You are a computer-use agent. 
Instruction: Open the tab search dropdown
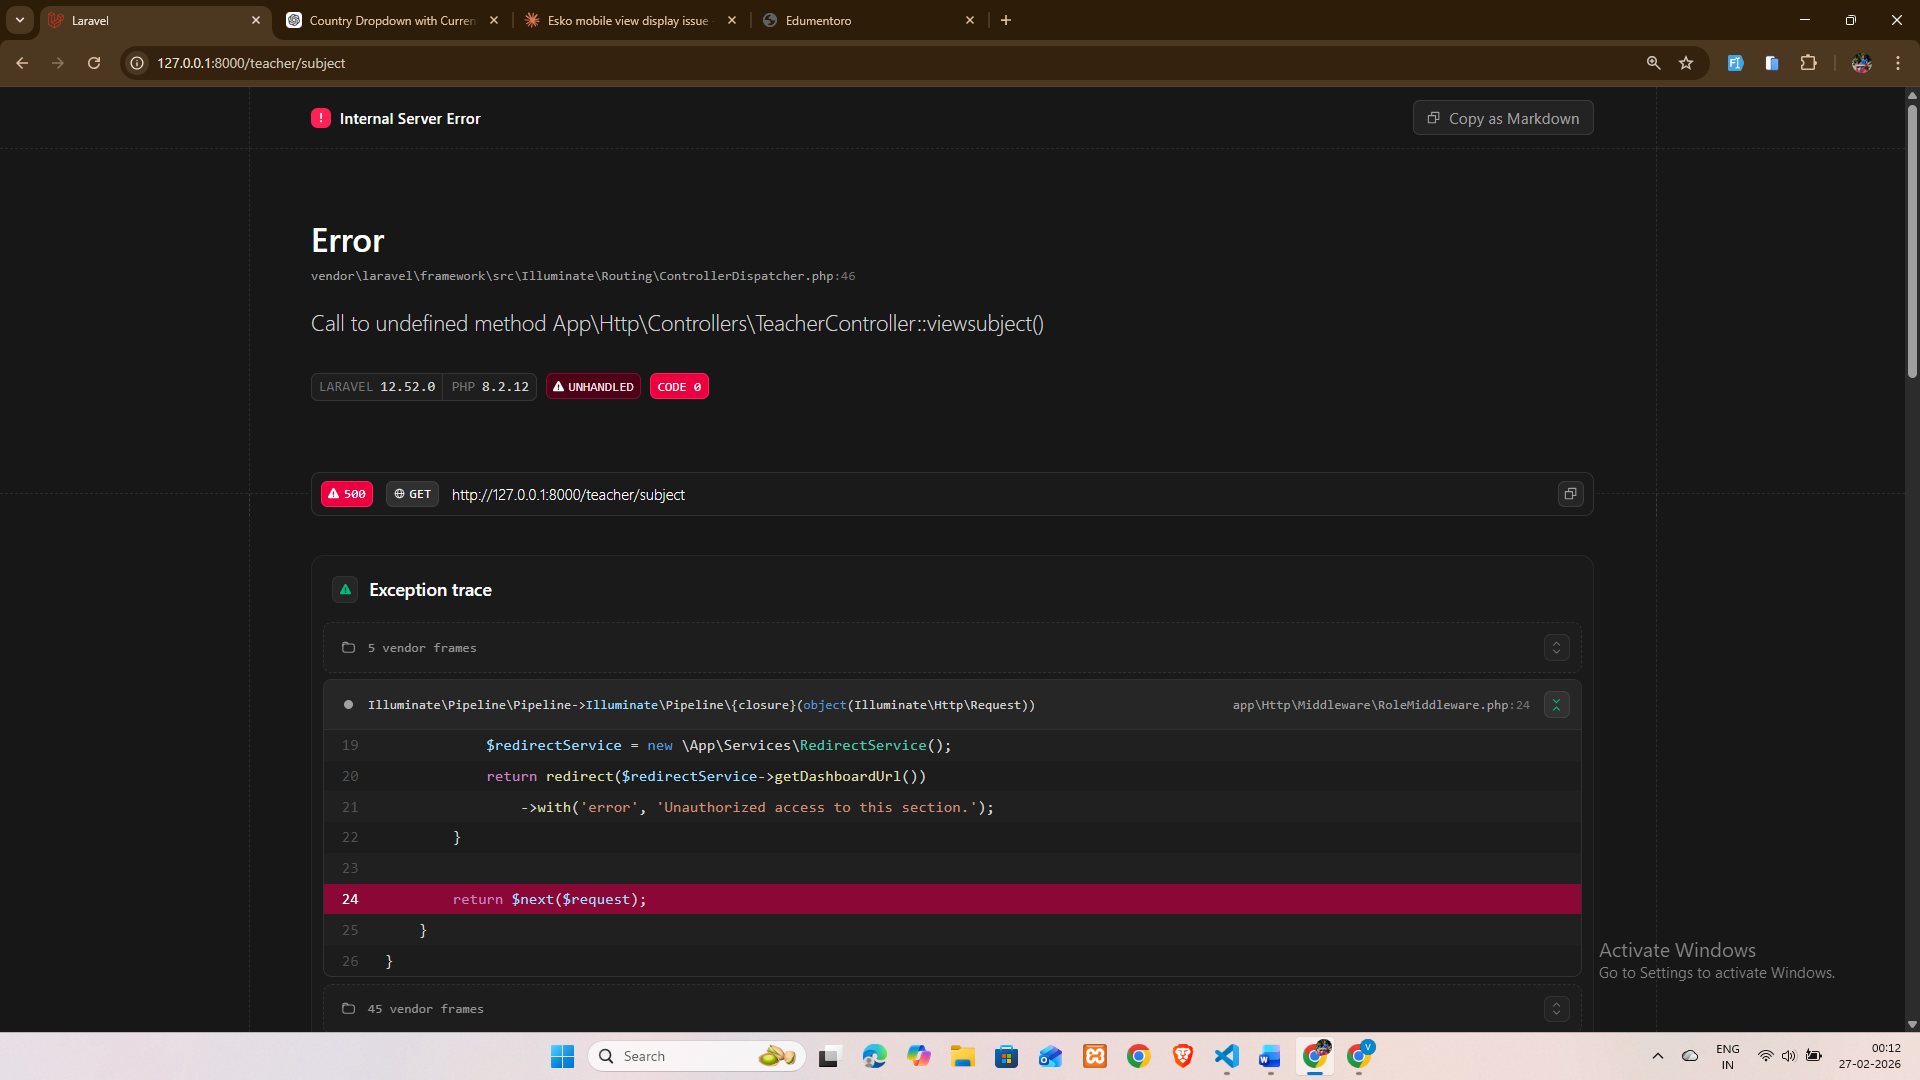(x=20, y=20)
